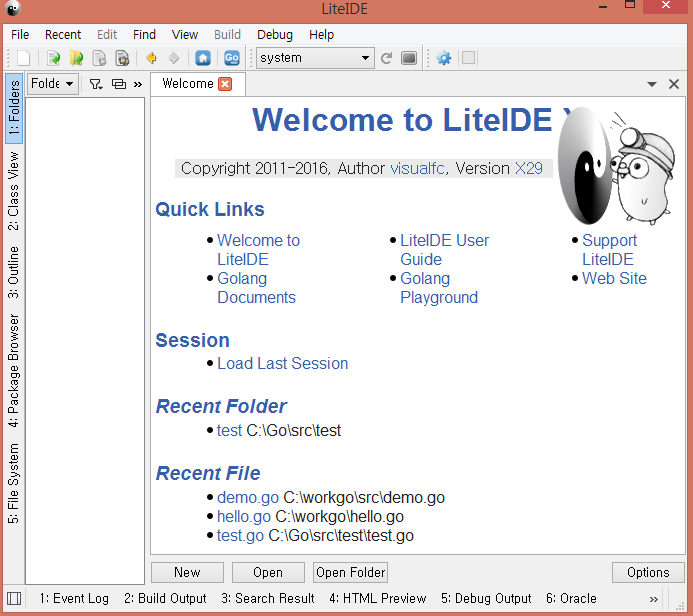Open the Folders panel mode dropdown
Image resolution: width=693 pixels, height=616 pixels.
(53, 84)
